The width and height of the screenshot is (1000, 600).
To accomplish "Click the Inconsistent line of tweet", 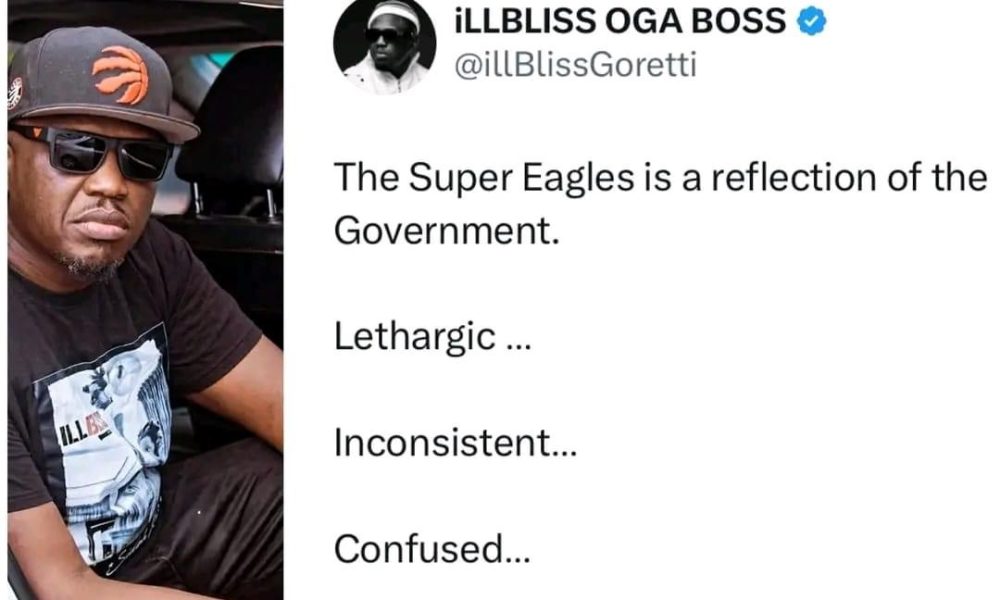I will pyautogui.click(x=455, y=443).
